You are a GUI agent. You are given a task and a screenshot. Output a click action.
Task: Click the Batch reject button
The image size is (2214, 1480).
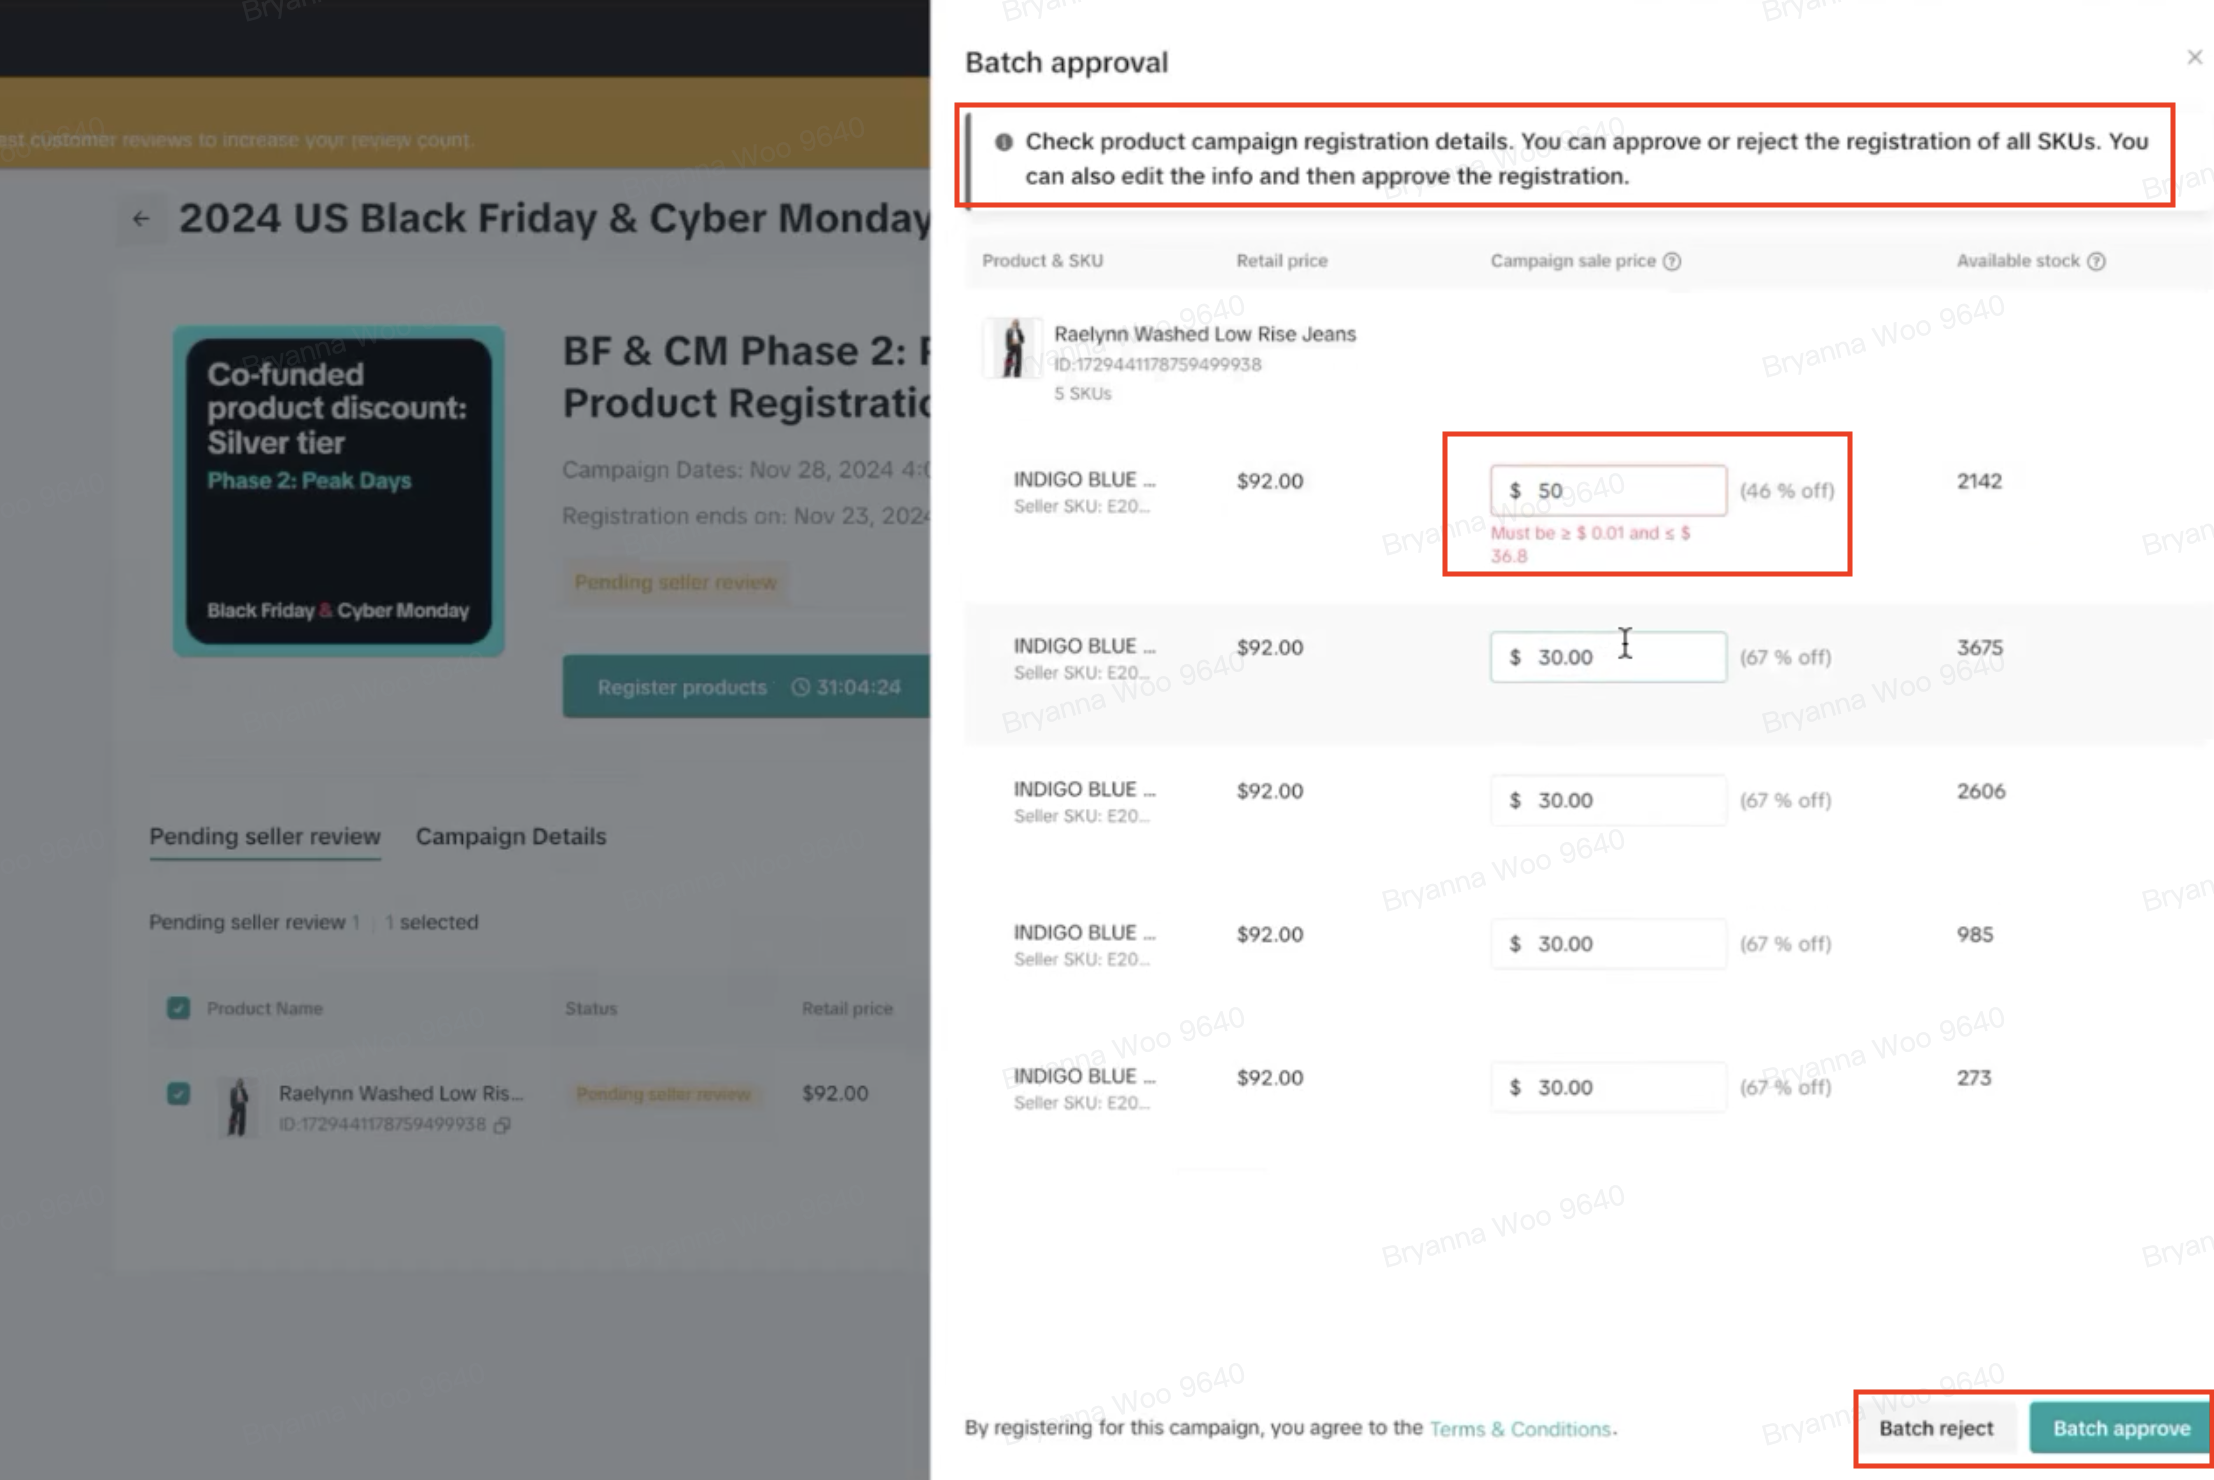1935,1428
